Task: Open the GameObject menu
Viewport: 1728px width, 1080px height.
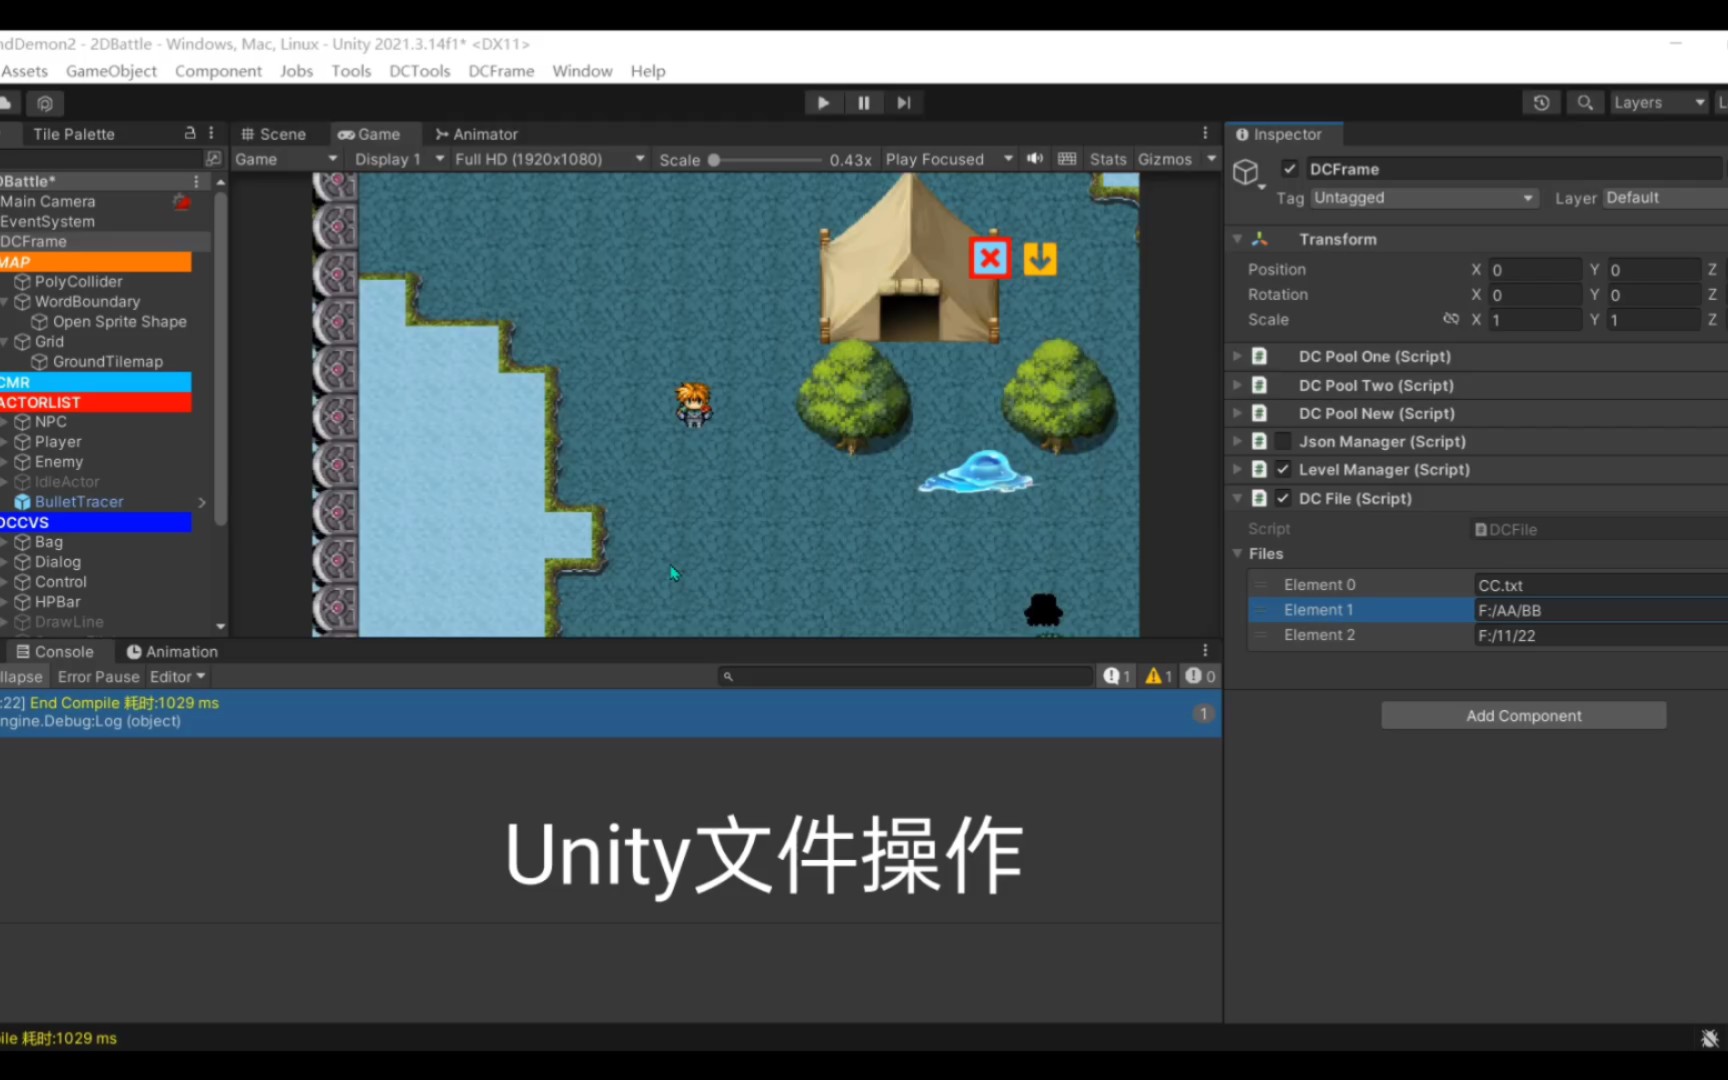Action: 111,71
